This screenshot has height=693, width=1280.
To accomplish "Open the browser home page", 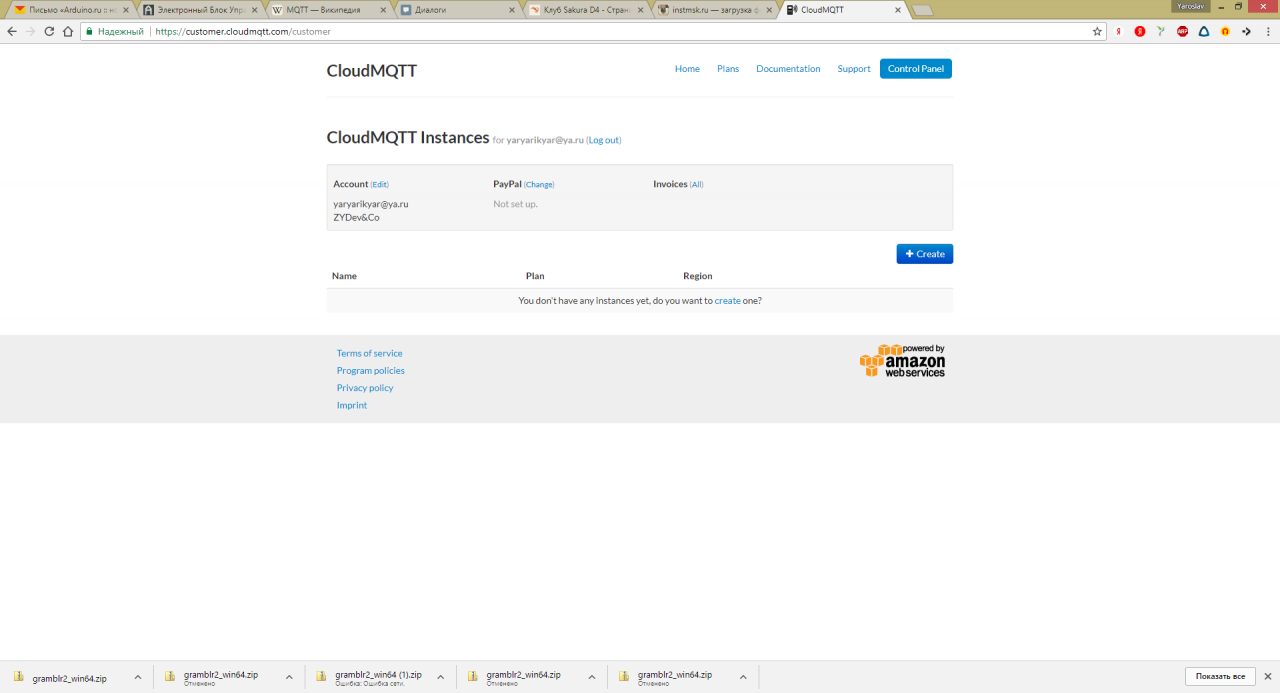I will [68, 31].
